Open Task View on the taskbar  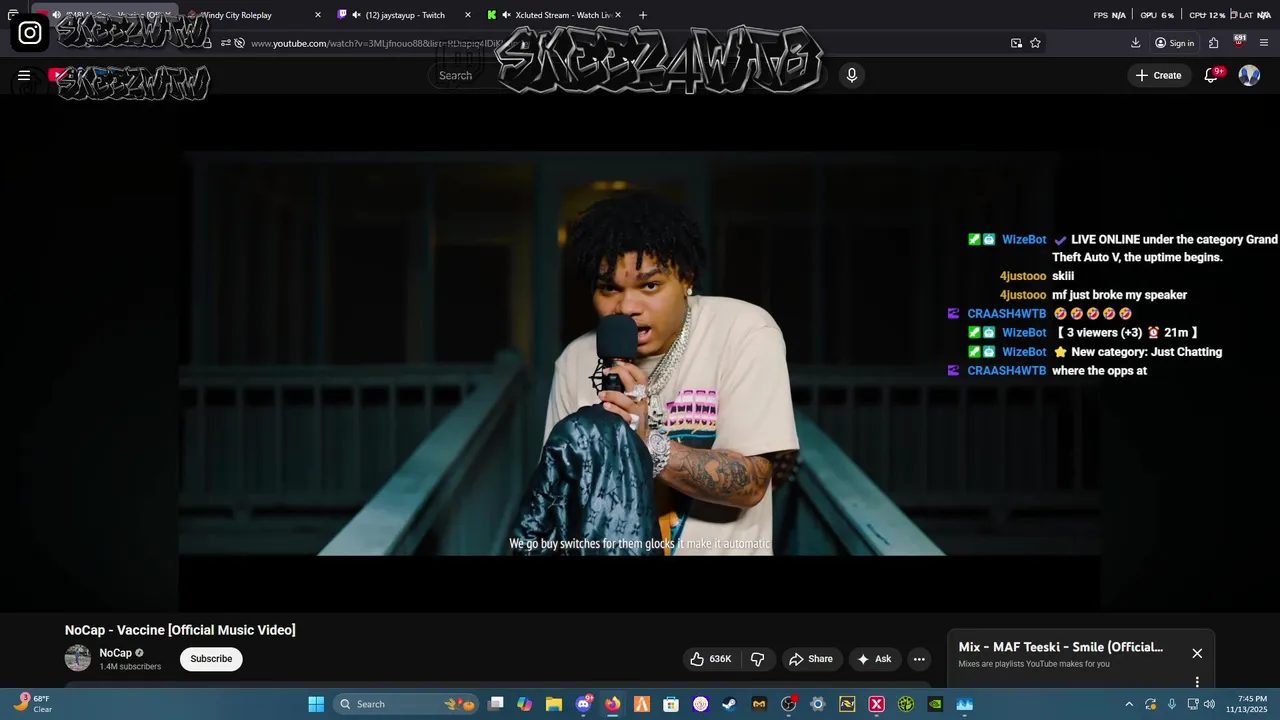pyautogui.click(x=496, y=704)
